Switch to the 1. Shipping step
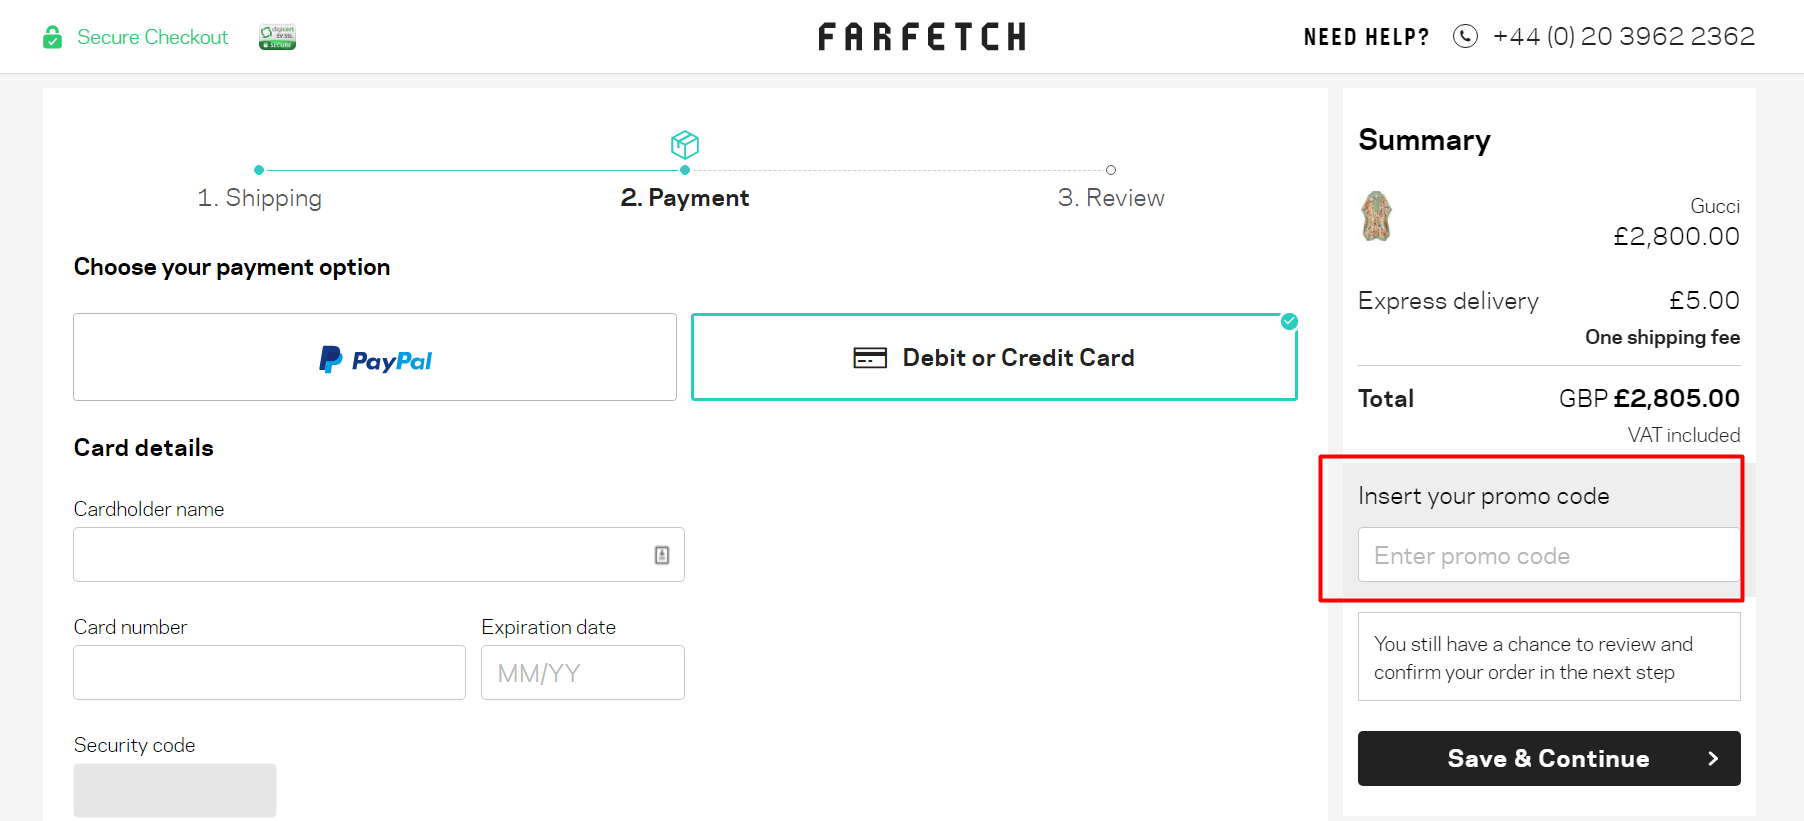 coord(259,197)
